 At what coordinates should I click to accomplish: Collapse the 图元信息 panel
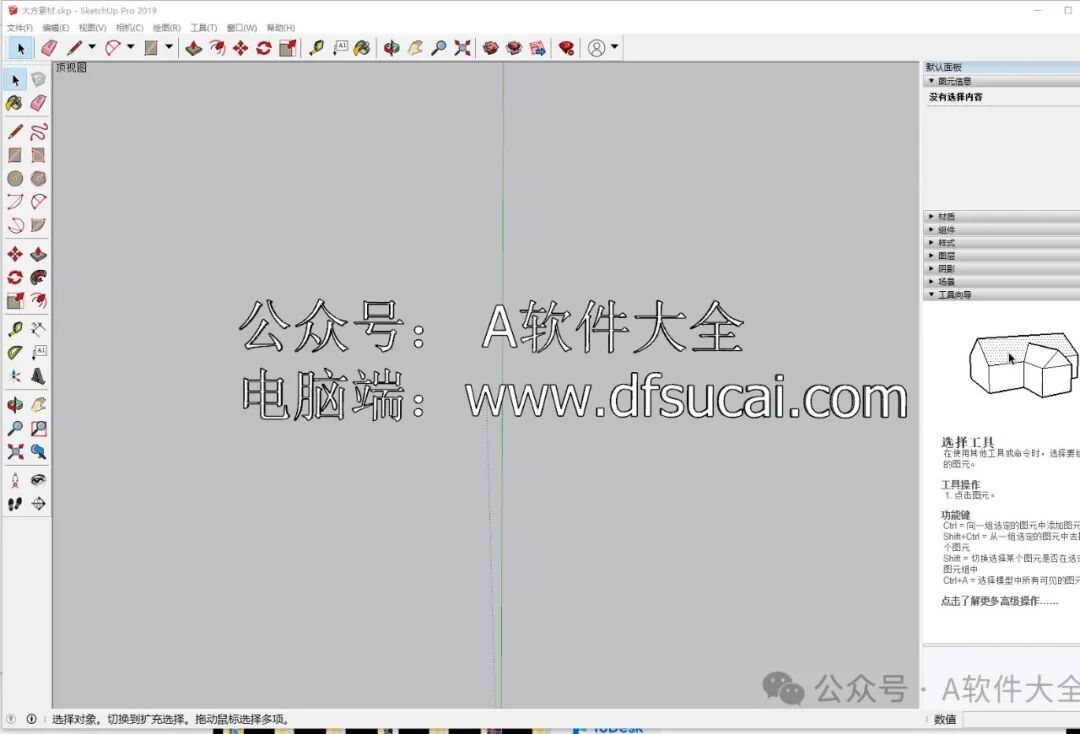pos(932,80)
